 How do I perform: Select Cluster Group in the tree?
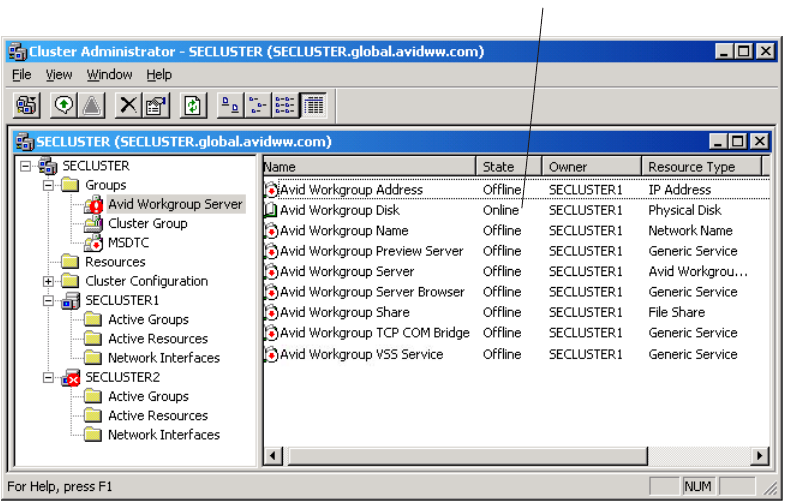click(148, 223)
